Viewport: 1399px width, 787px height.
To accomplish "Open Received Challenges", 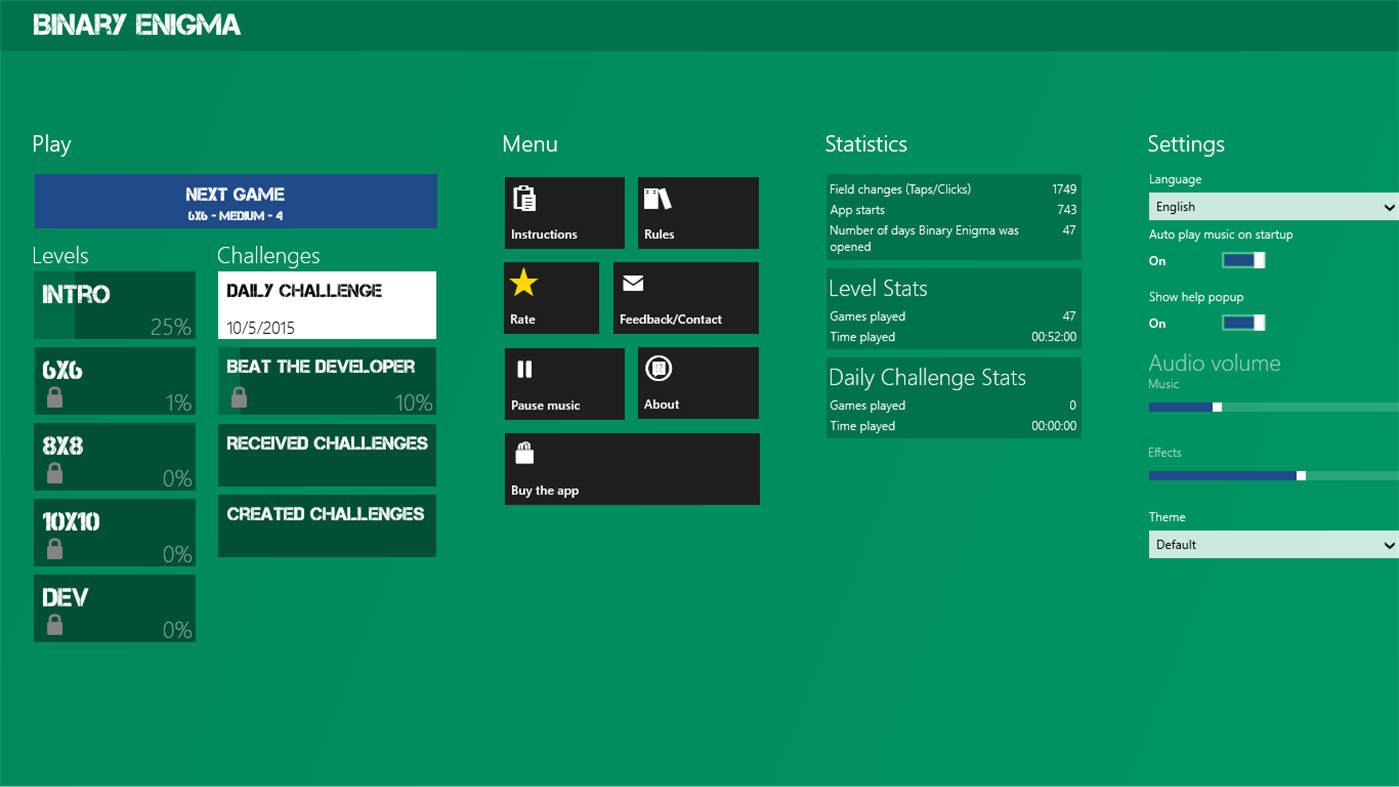I will (x=326, y=455).
